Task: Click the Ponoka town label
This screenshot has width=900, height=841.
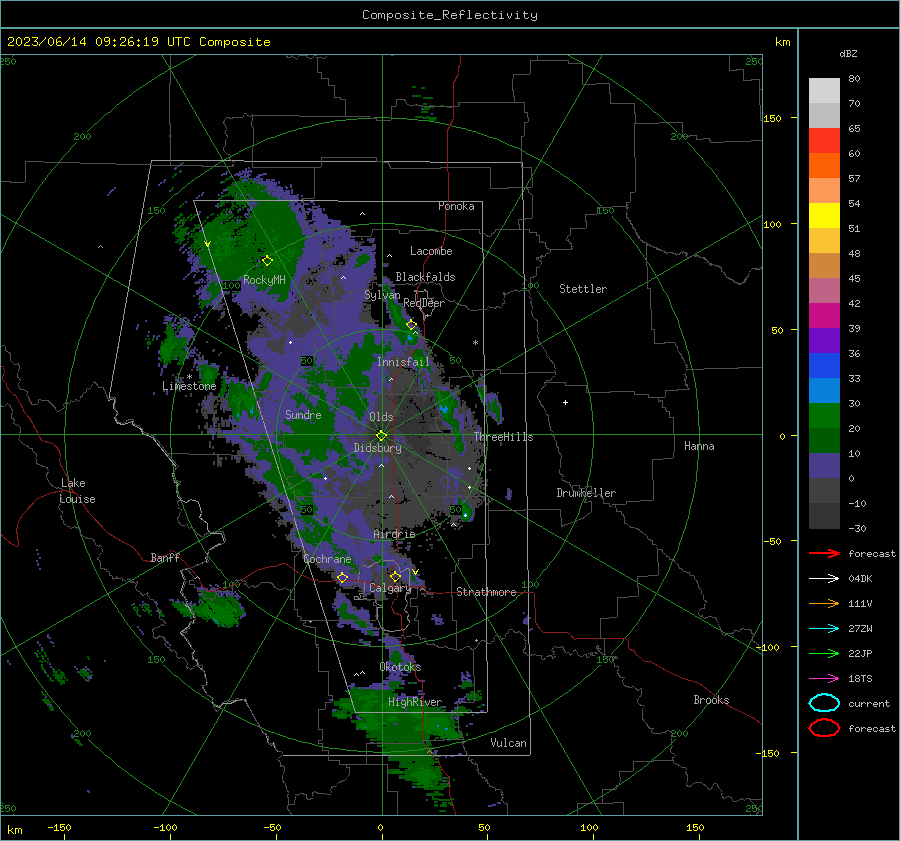Action: (x=456, y=206)
